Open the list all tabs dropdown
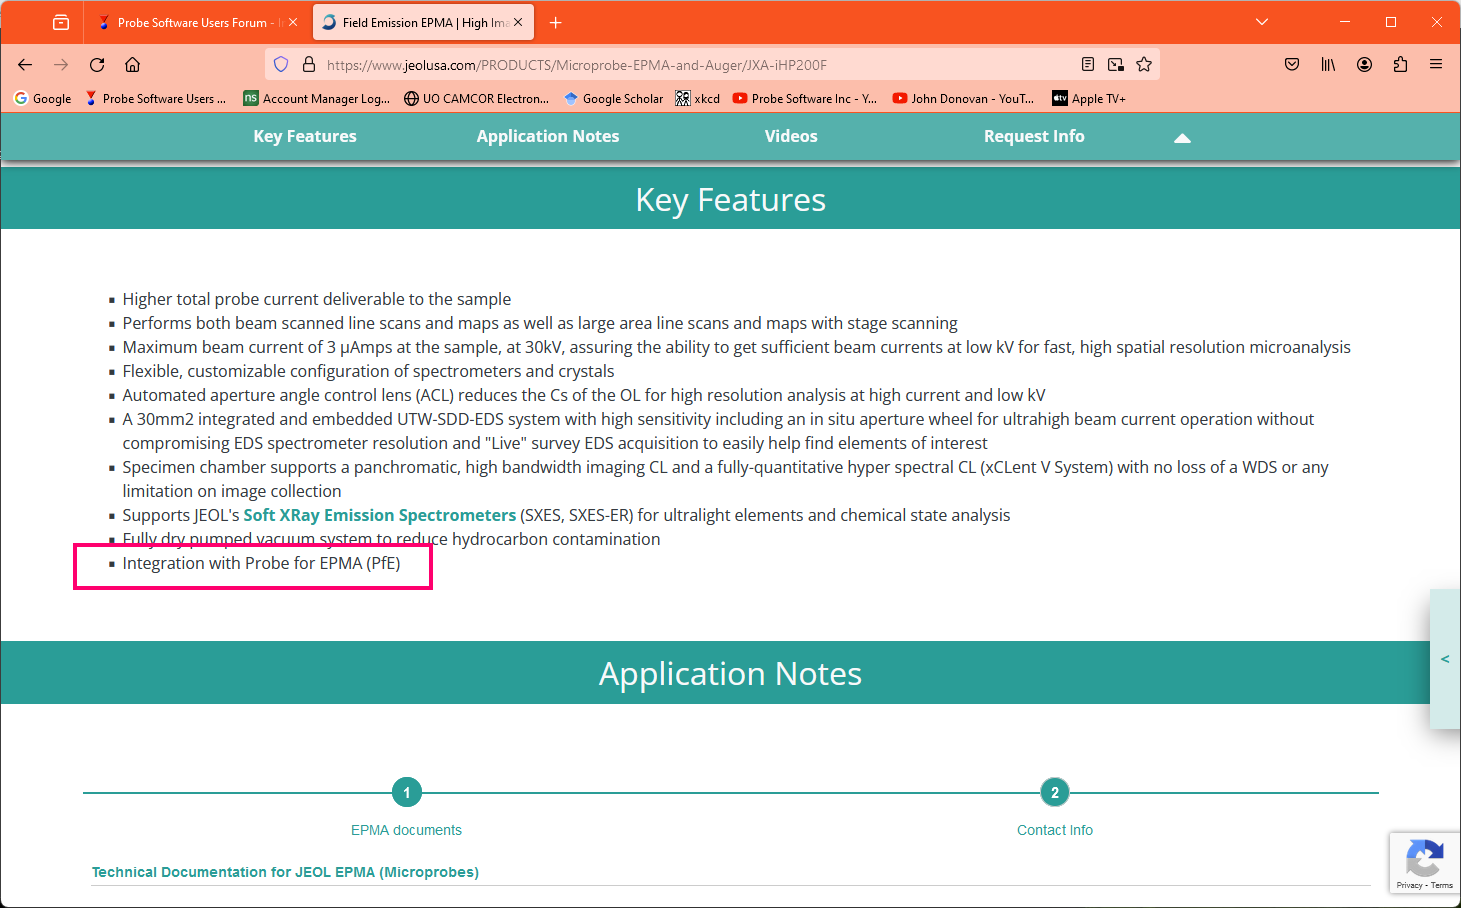The width and height of the screenshot is (1461, 908). 1262,22
